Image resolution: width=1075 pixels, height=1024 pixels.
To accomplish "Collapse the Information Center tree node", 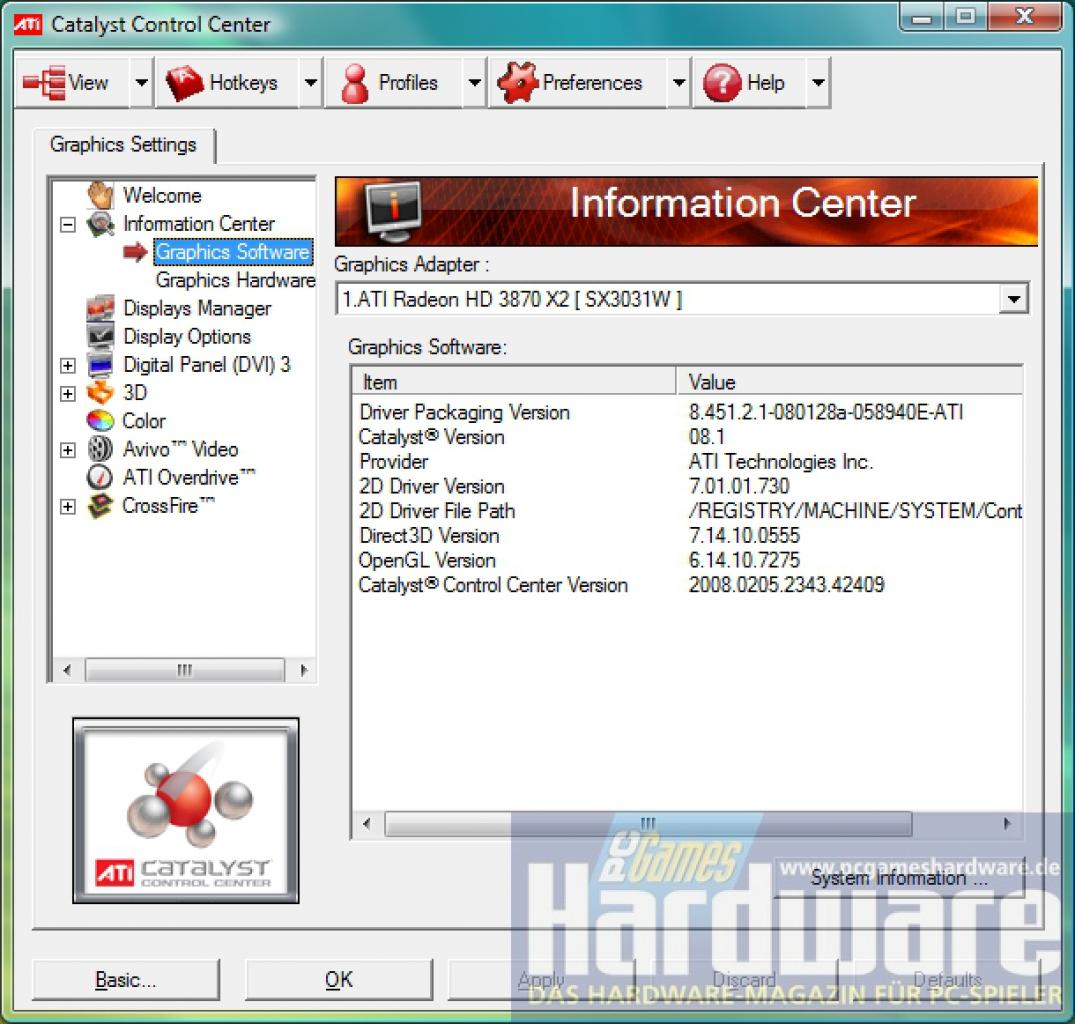I will [68, 225].
